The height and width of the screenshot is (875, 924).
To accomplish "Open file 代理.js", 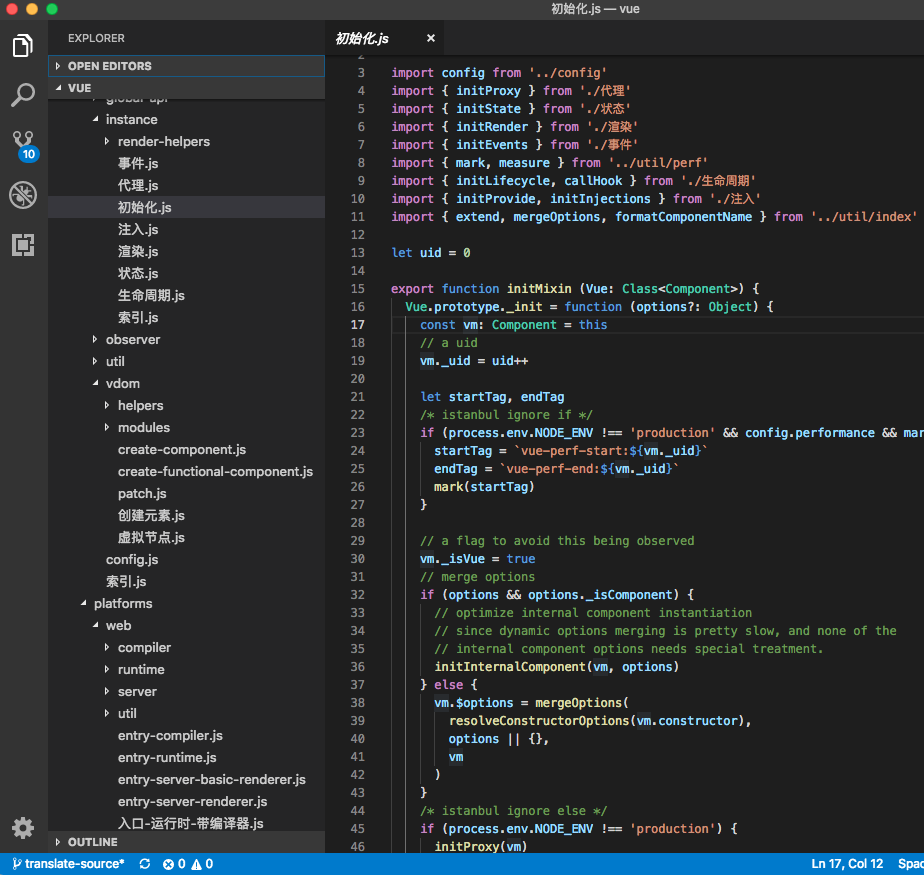I will click(x=186, y=186).
